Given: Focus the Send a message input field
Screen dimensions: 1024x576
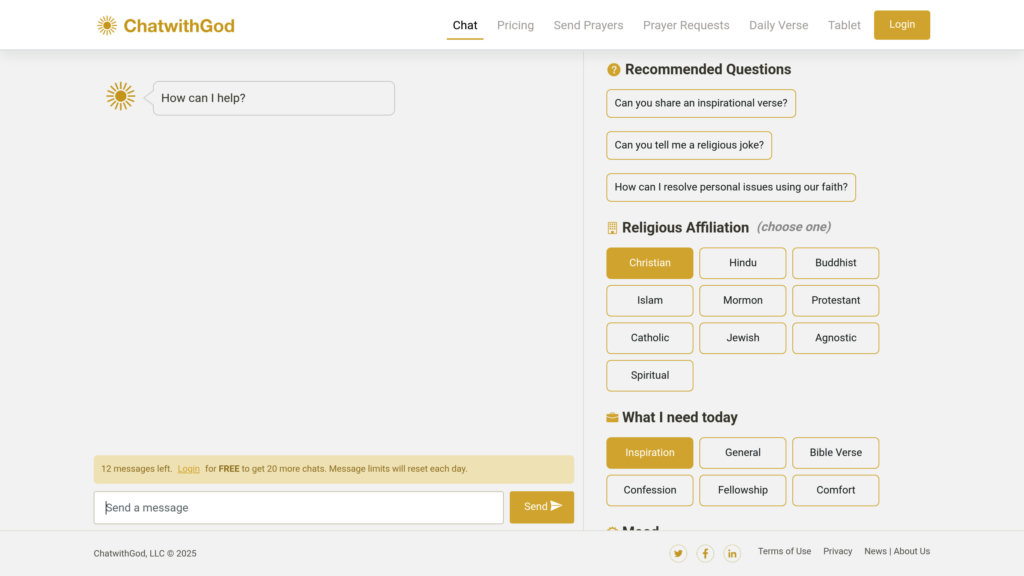Looking at the screenshot, I should pyautogui.click(x=298, y=508).
